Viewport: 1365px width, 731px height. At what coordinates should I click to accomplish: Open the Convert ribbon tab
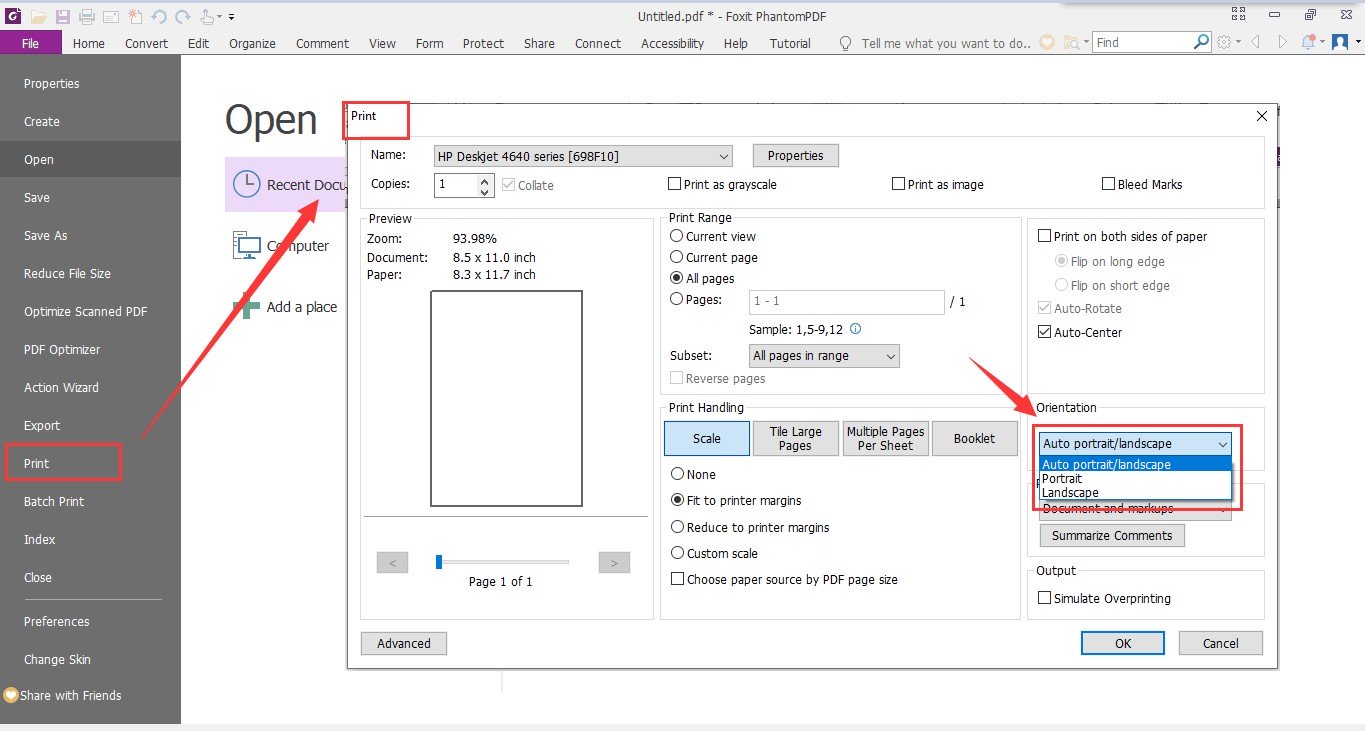[x=146, y=43]
